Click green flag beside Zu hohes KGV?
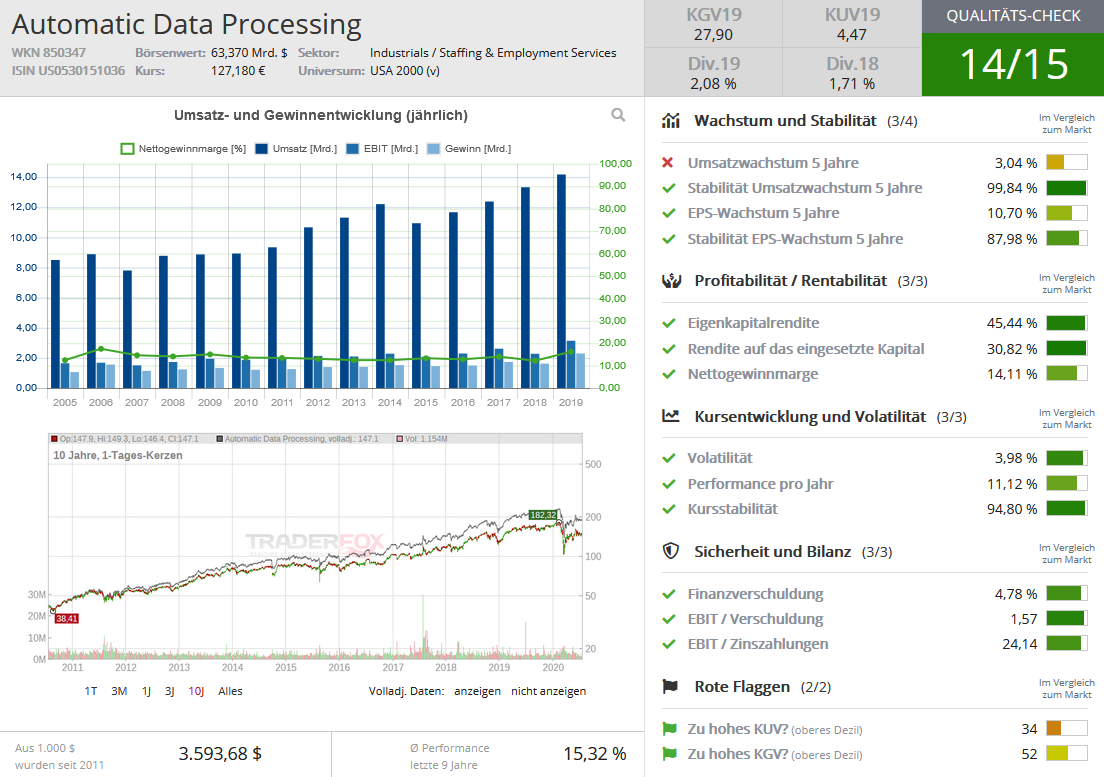 [x=670, y=754]
